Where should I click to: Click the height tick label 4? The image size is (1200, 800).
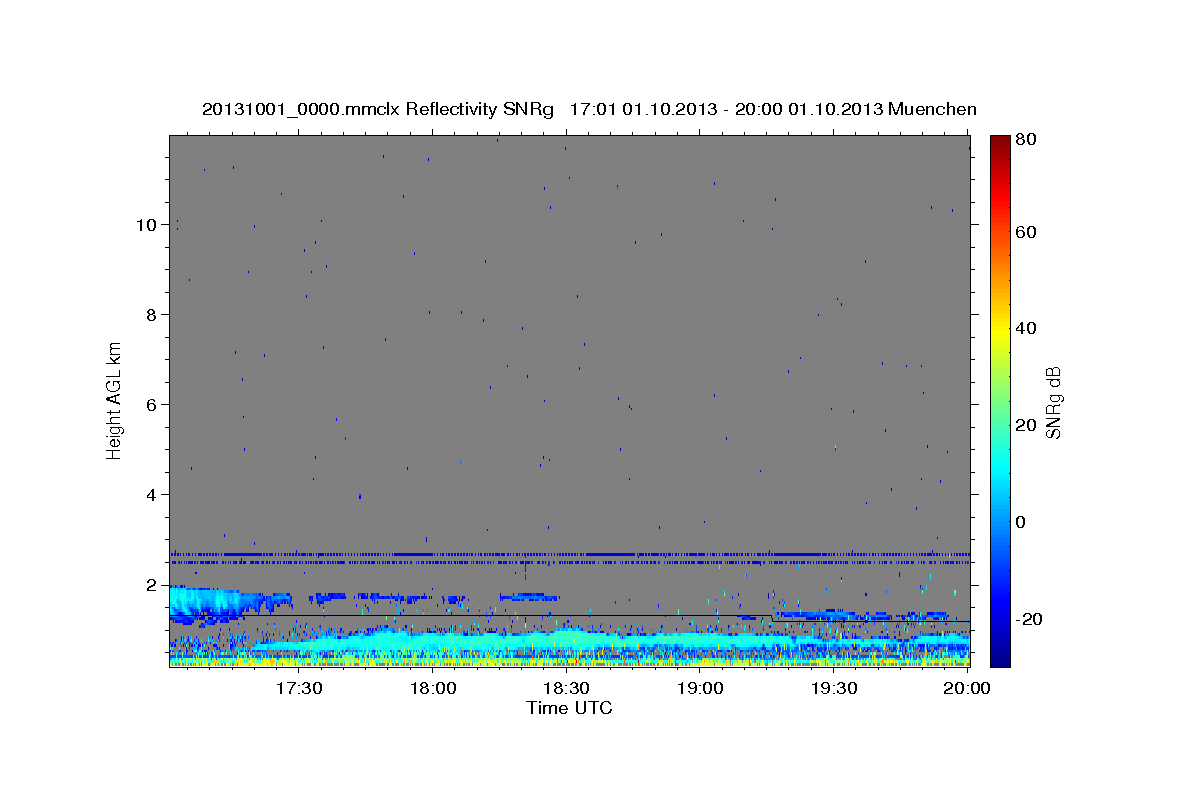click(x=152, y=495)
